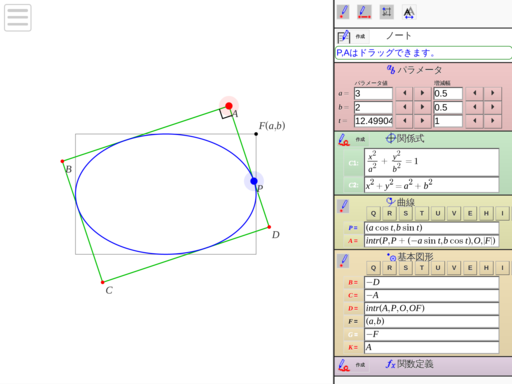Increase parameter t value
Screen dimensions: 512x384
422,121
